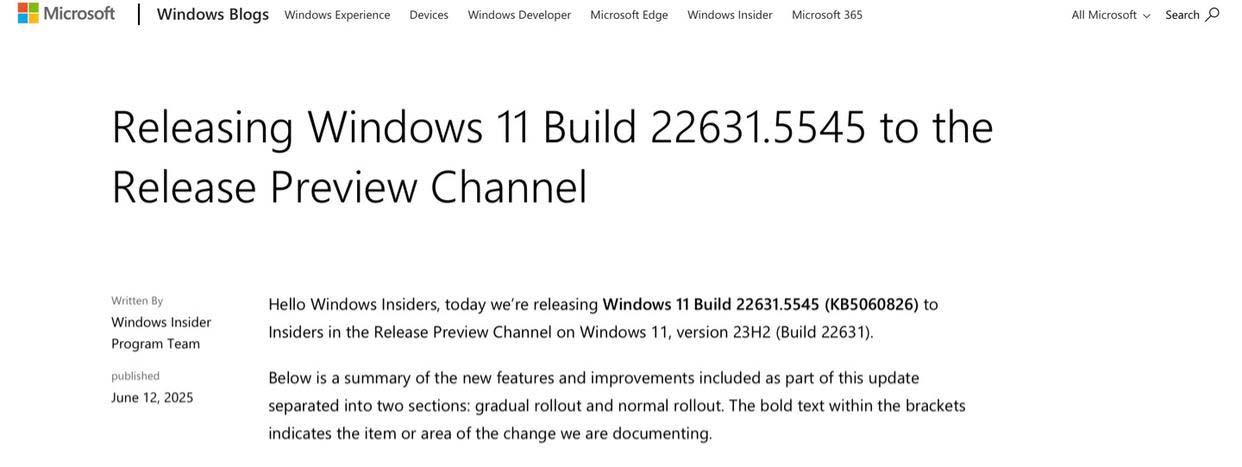Click the Search text label
The image size is (1242, 467).
(1182, 15)
